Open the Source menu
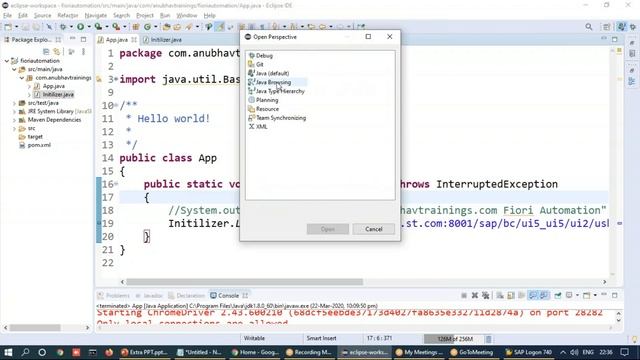Viewport: 640px width, 360px height. [42, 16]
